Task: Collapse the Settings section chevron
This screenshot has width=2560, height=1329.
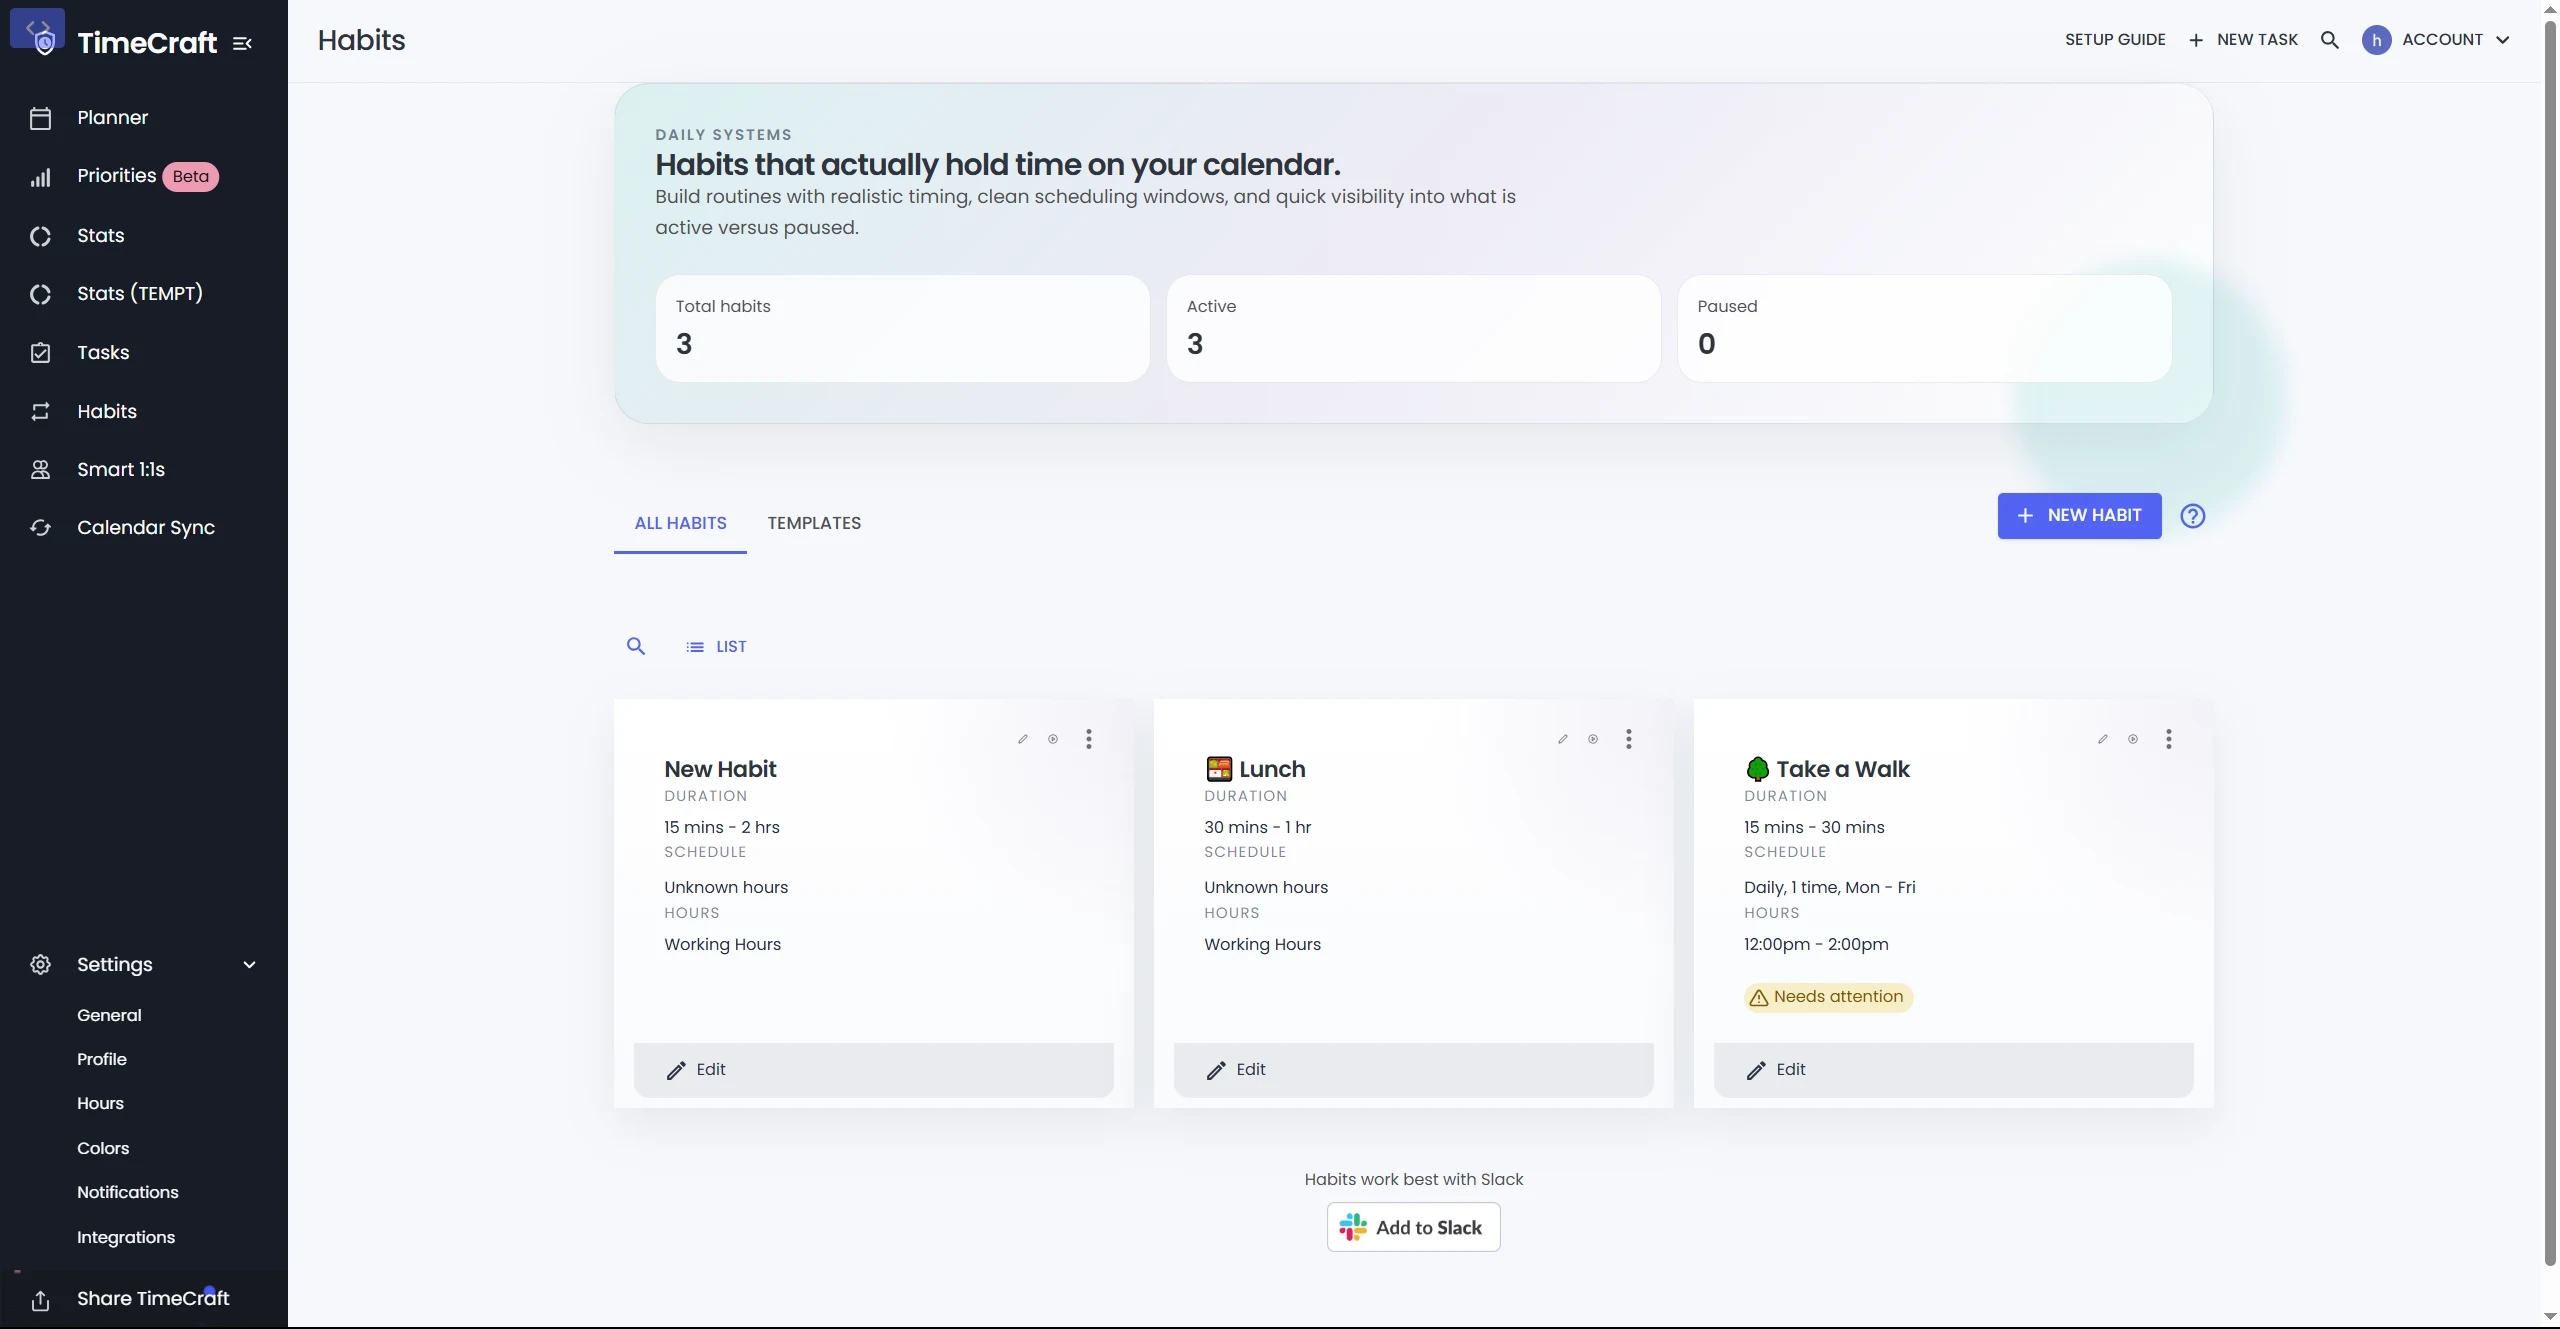Action: [x=250, y=965]
